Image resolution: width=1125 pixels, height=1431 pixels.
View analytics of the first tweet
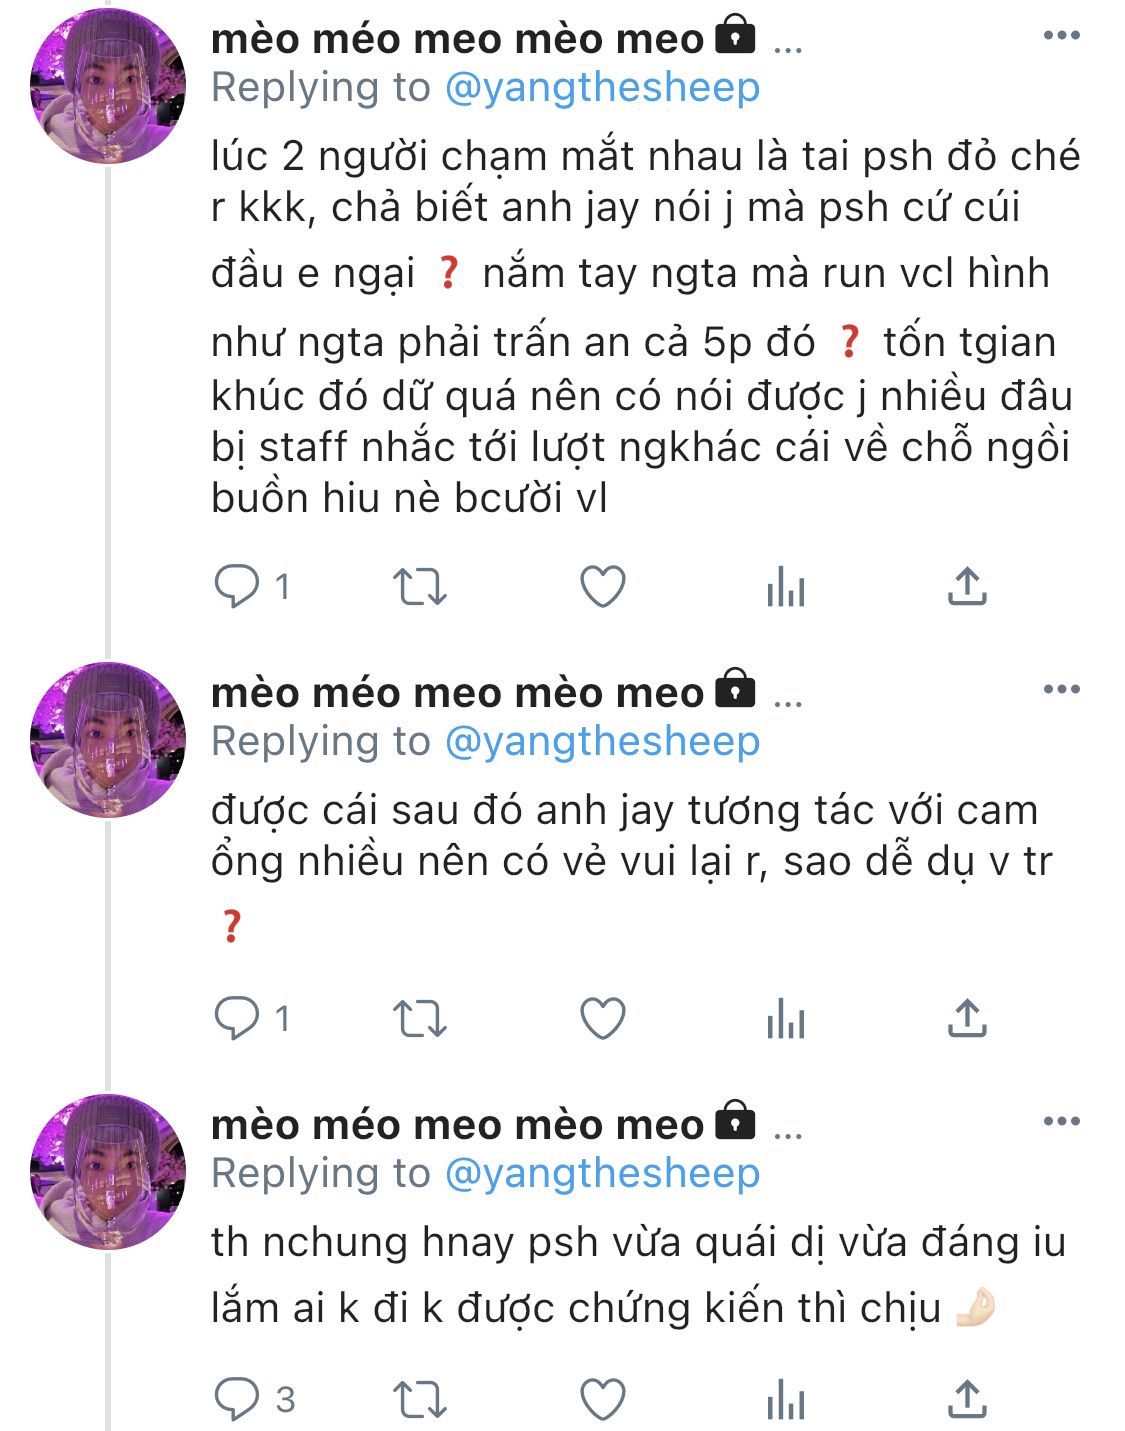pyautogui.click(x=786, y=587)
